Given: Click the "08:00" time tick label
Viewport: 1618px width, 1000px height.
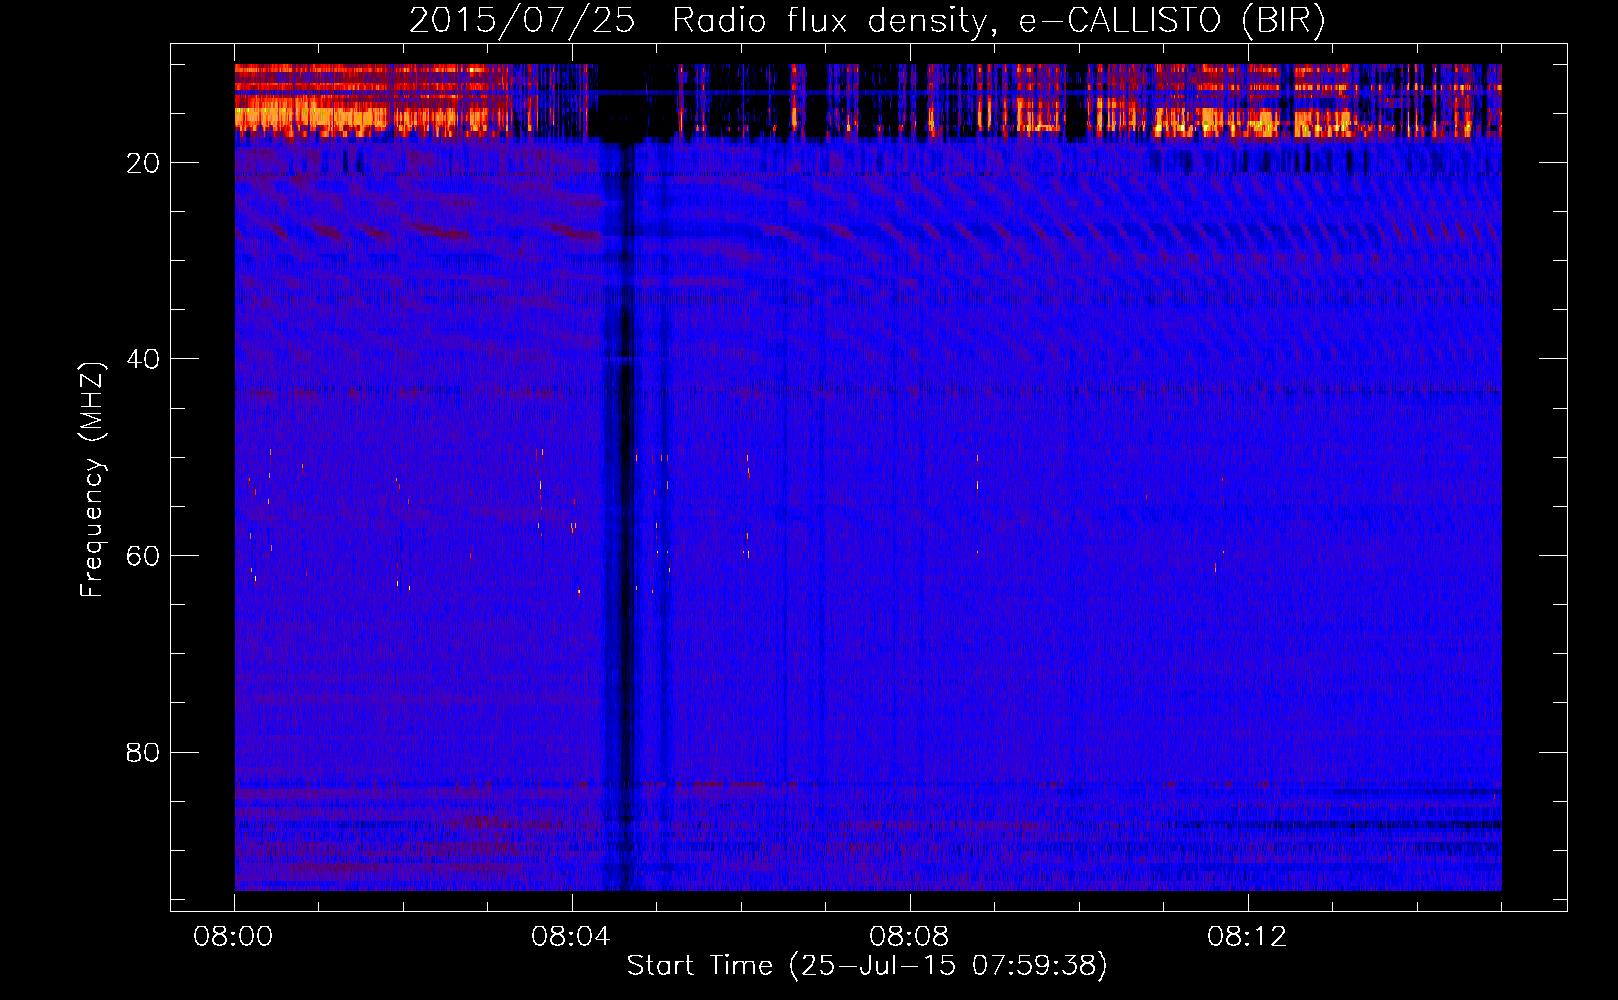Looking at the screenshot, I should [x=234, y=937].
